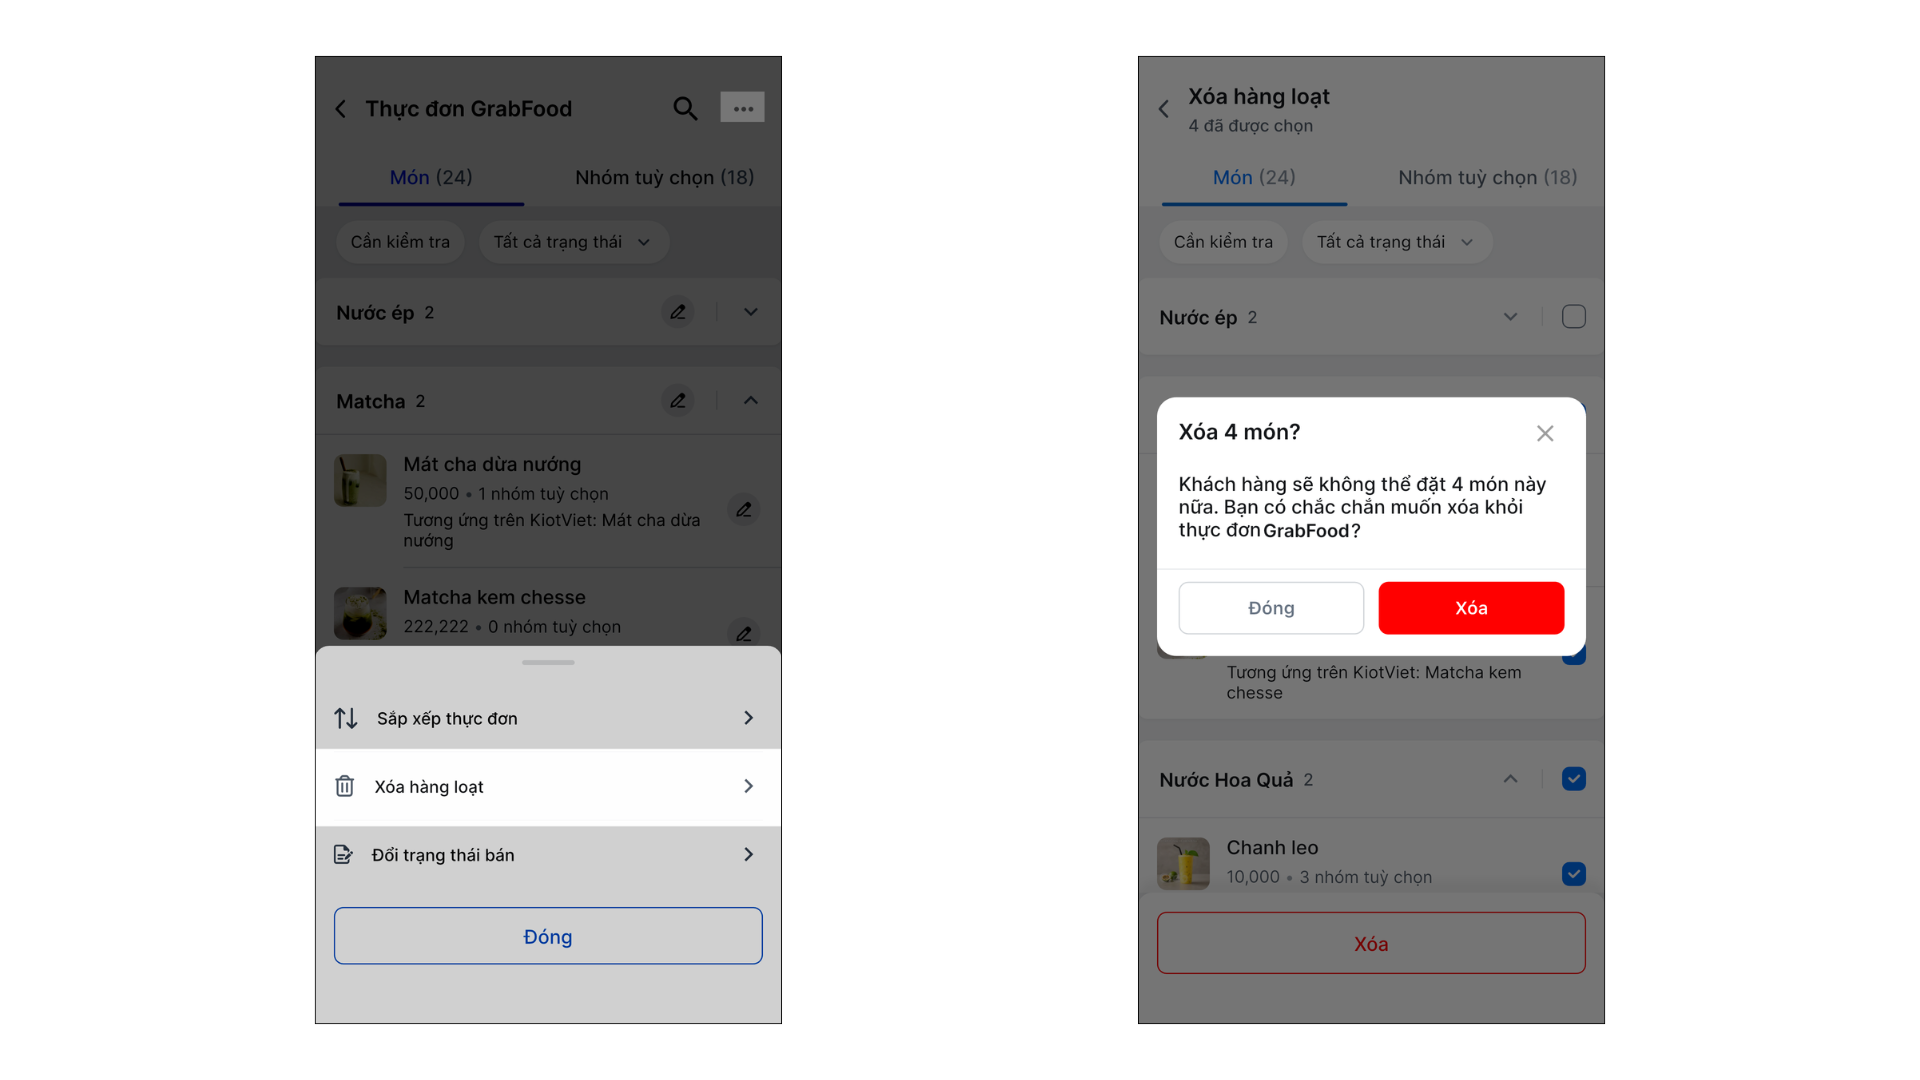Go back from Xóa hàng loạt screen

(1164, 109)
